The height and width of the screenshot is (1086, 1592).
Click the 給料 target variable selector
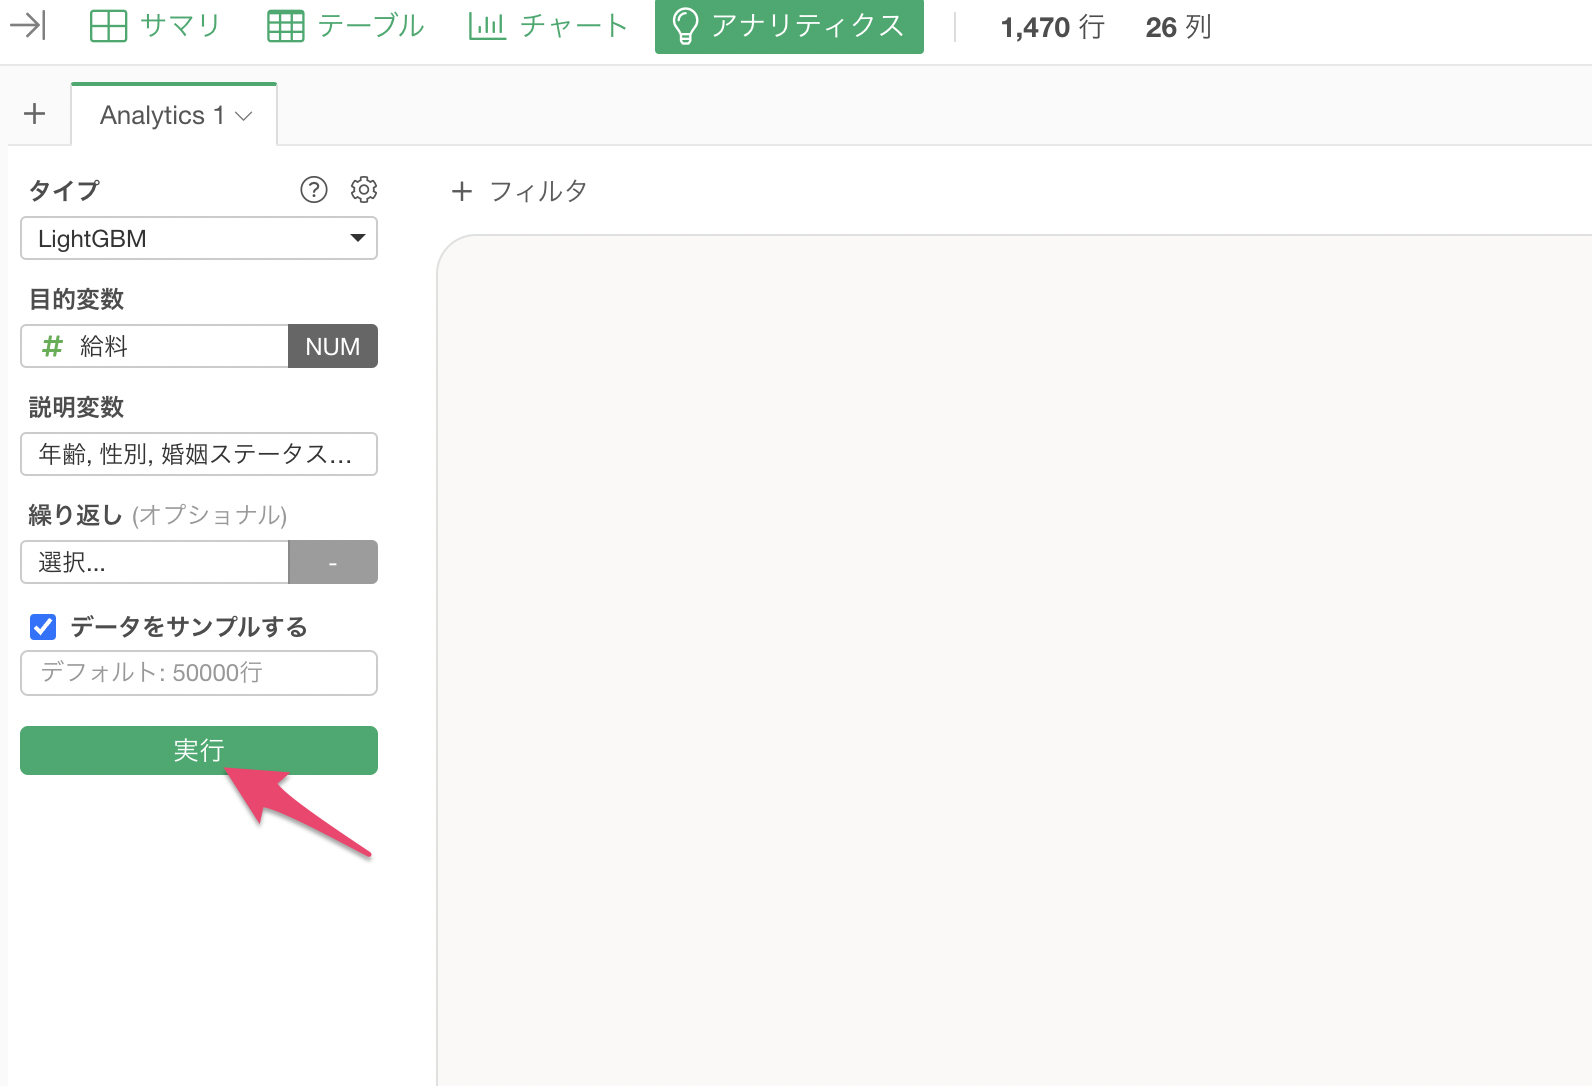(155, 347)
